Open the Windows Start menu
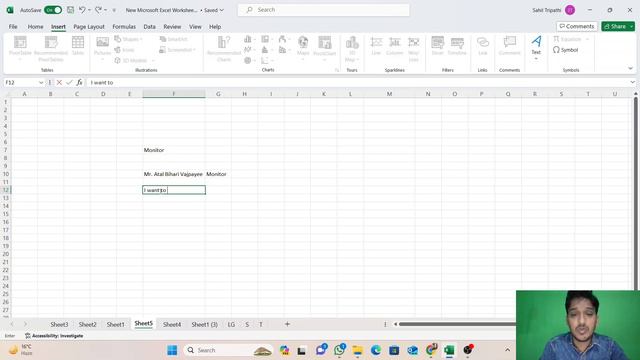 tap(172, 350)
